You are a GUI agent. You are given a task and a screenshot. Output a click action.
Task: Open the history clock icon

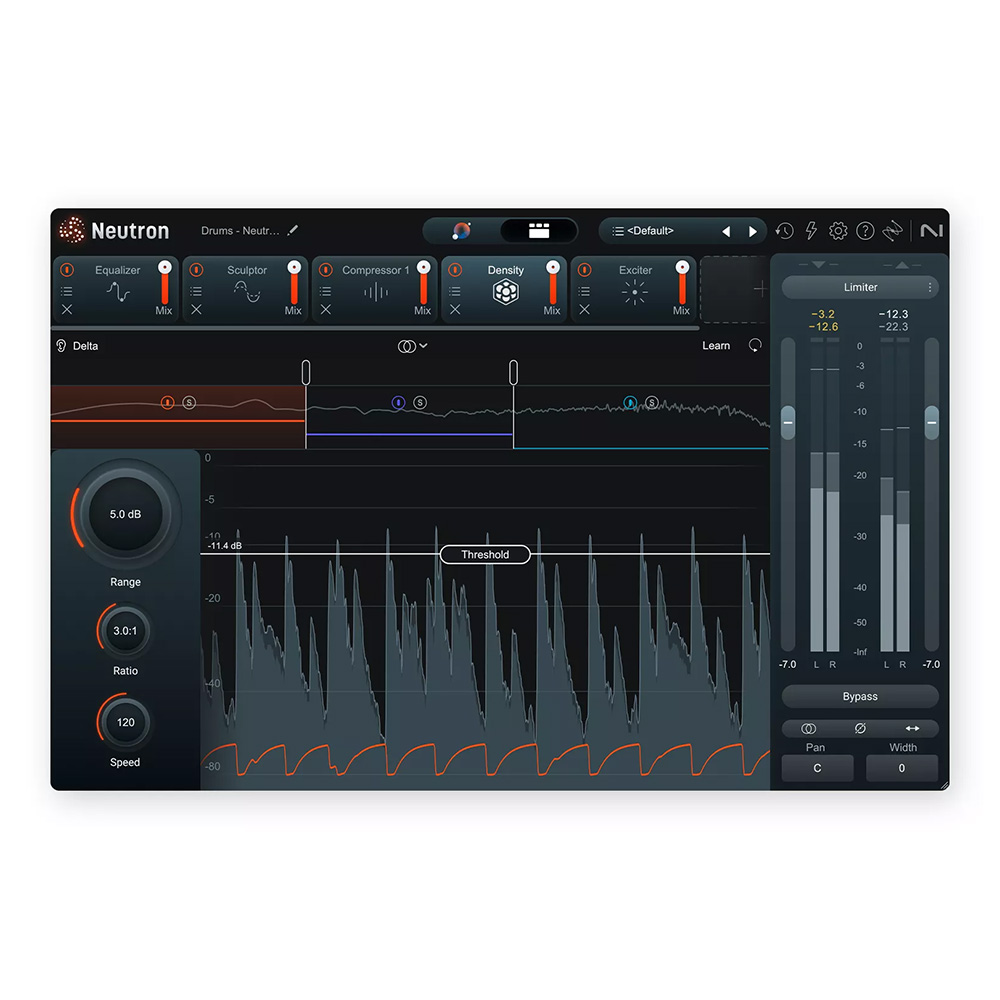tap(785, 231)
